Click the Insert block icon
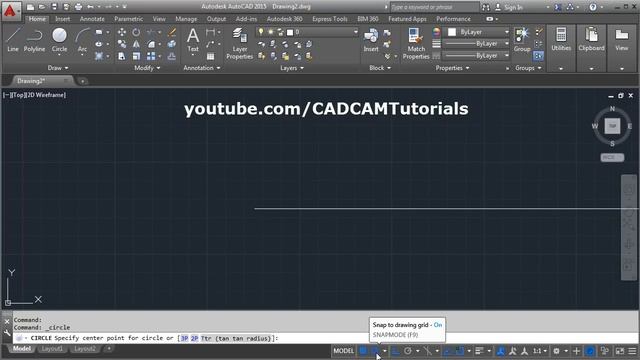640x360 pixels. [x=371, y=40]
